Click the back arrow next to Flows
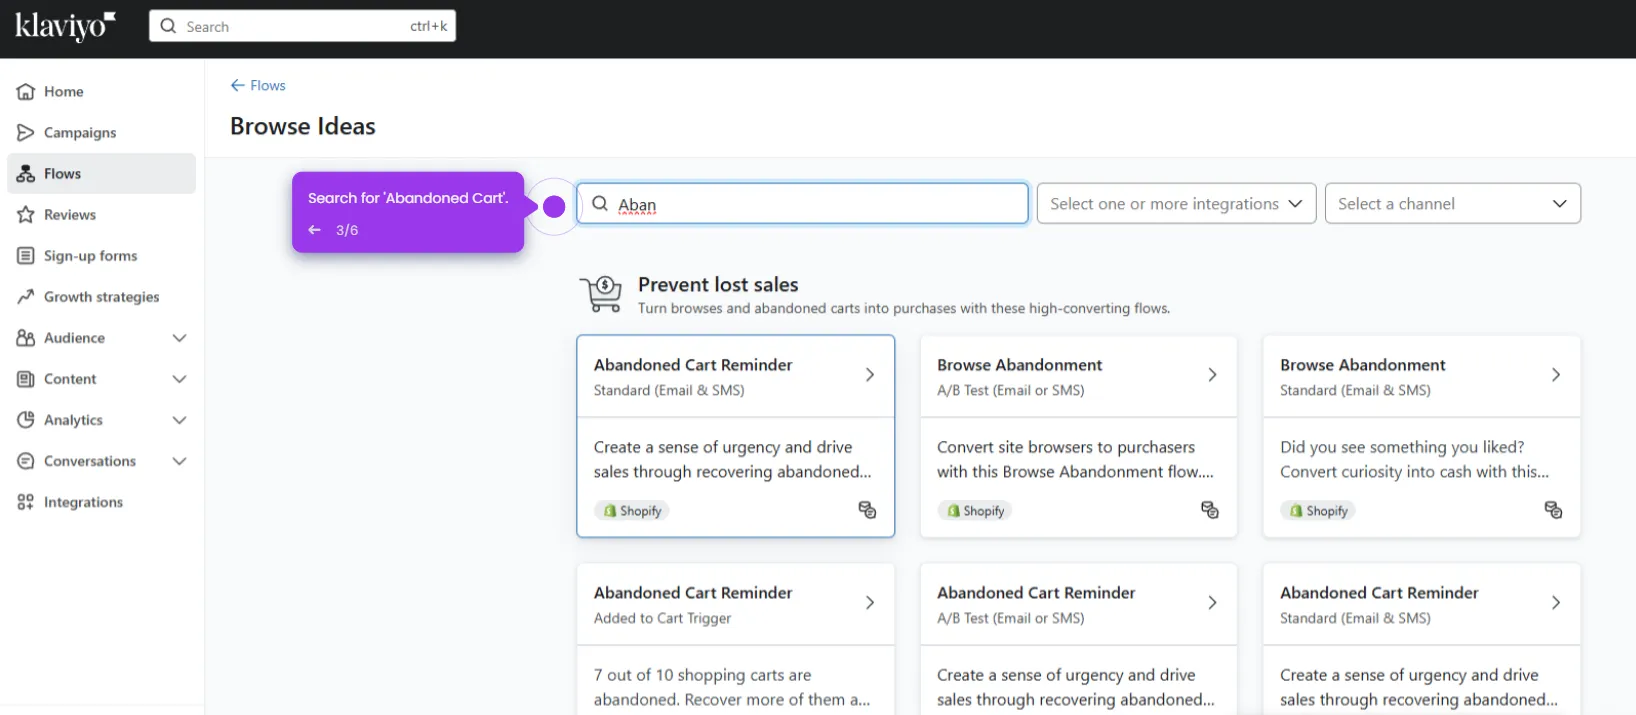Screen dimensions: 1636x715 (238, 86)
